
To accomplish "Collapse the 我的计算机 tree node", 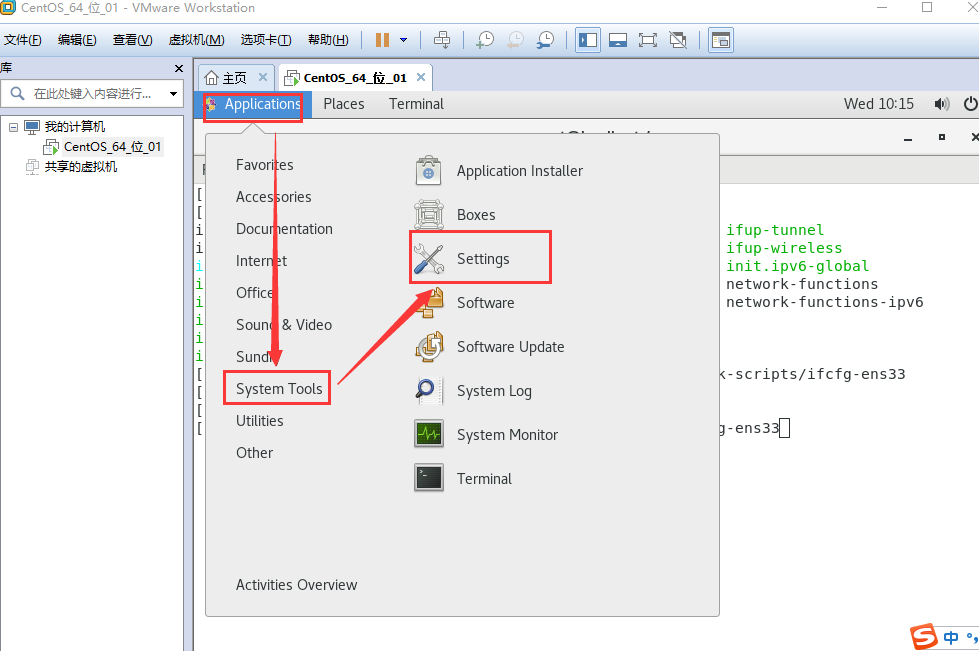I will pos(13,127).
